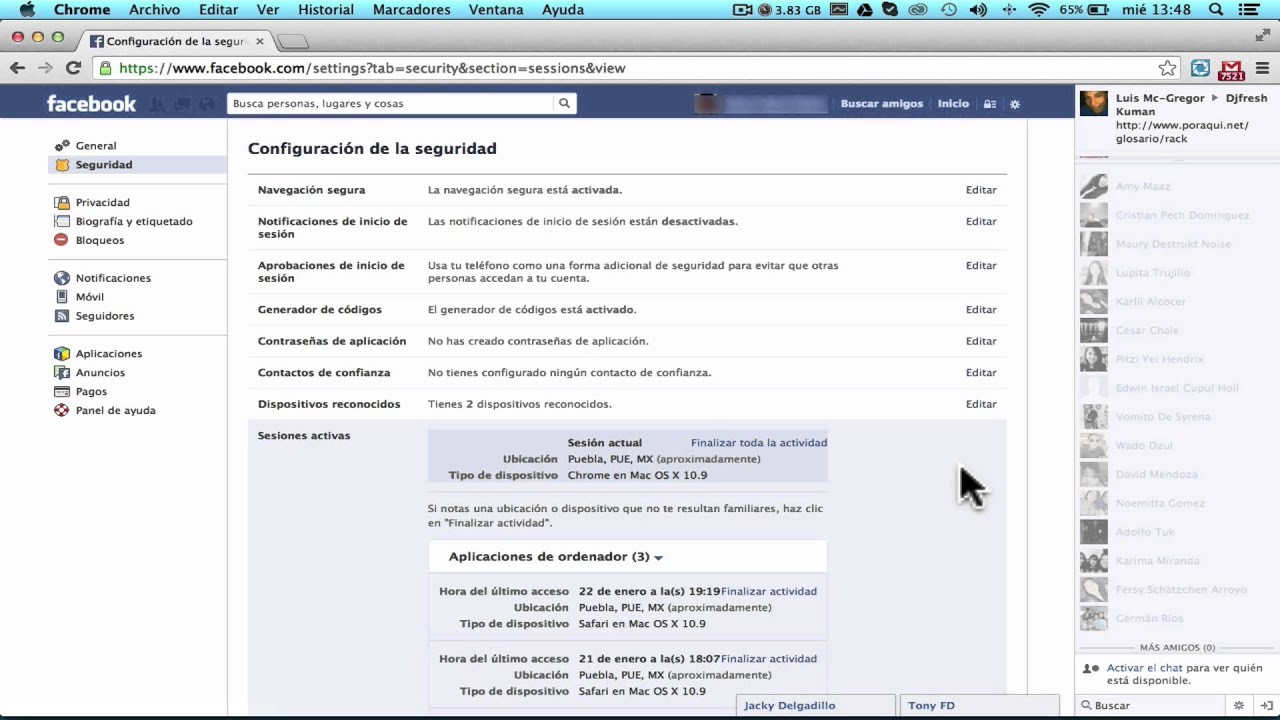Click Chrome back arrow
Screen dimensions: 1280x720
[17, 68]
